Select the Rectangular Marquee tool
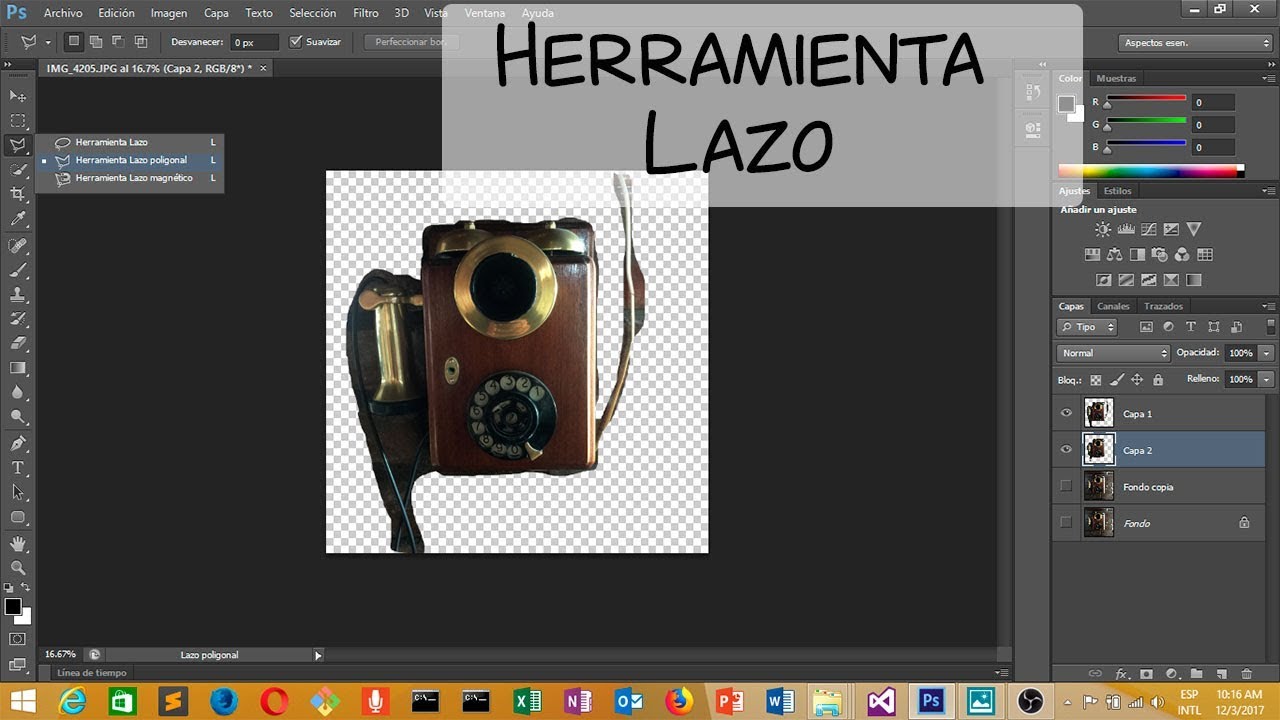The image size is (1280, 720). point(18,121)
